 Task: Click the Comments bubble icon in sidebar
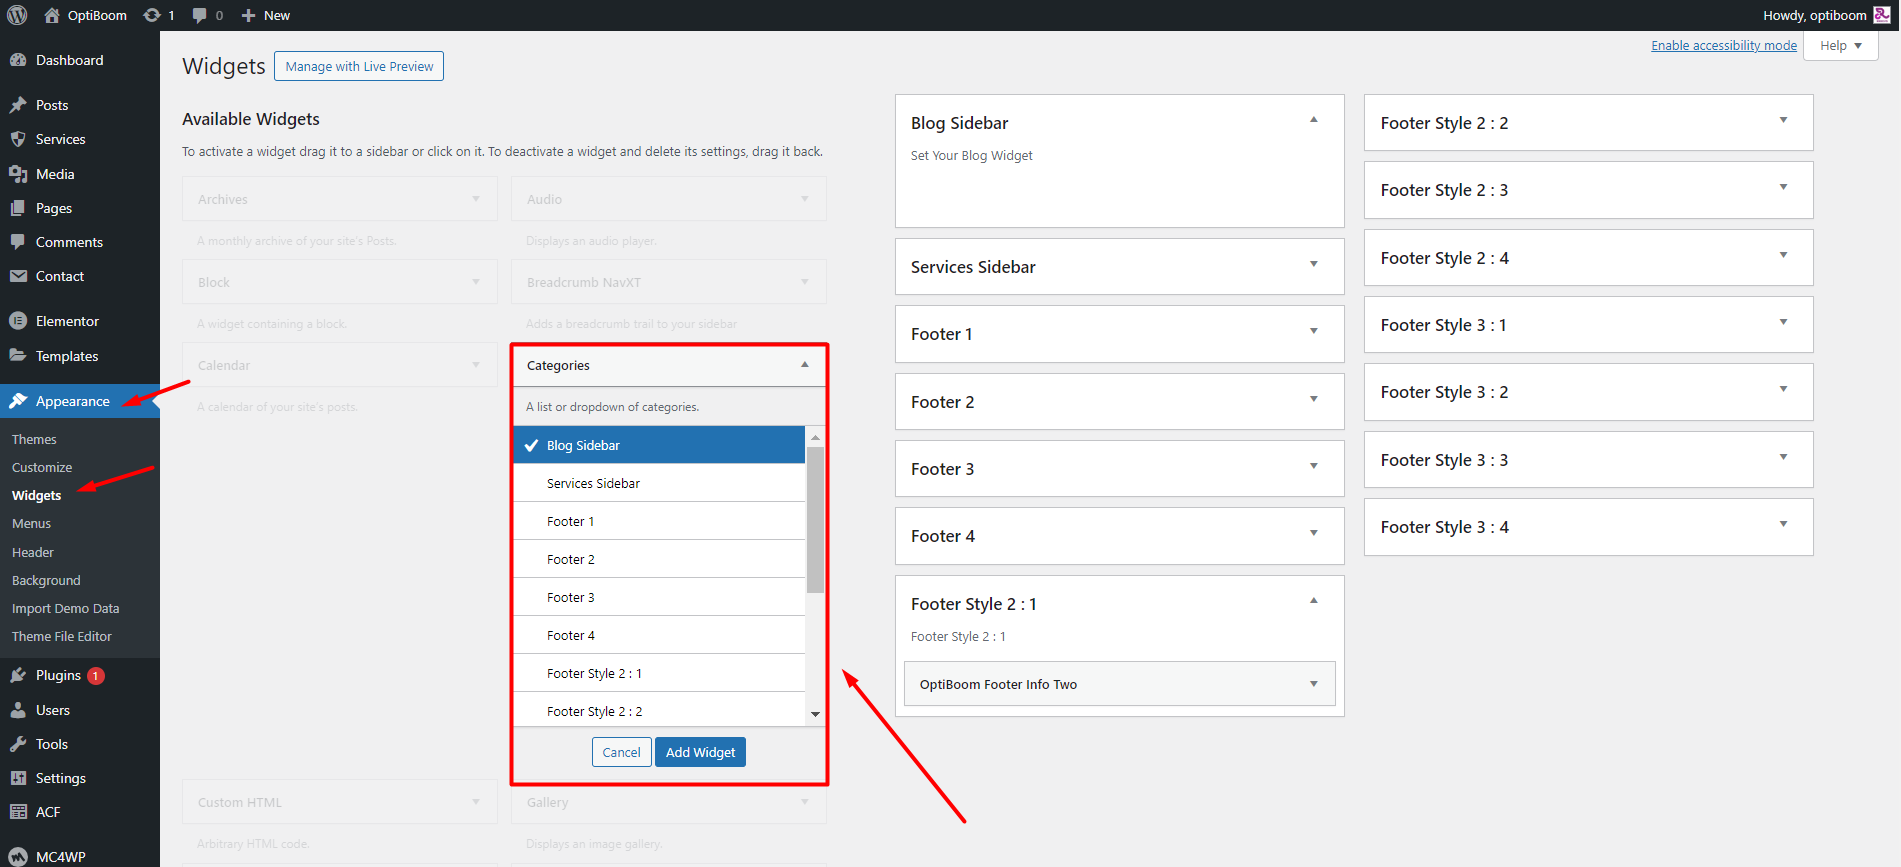(18, 242)
